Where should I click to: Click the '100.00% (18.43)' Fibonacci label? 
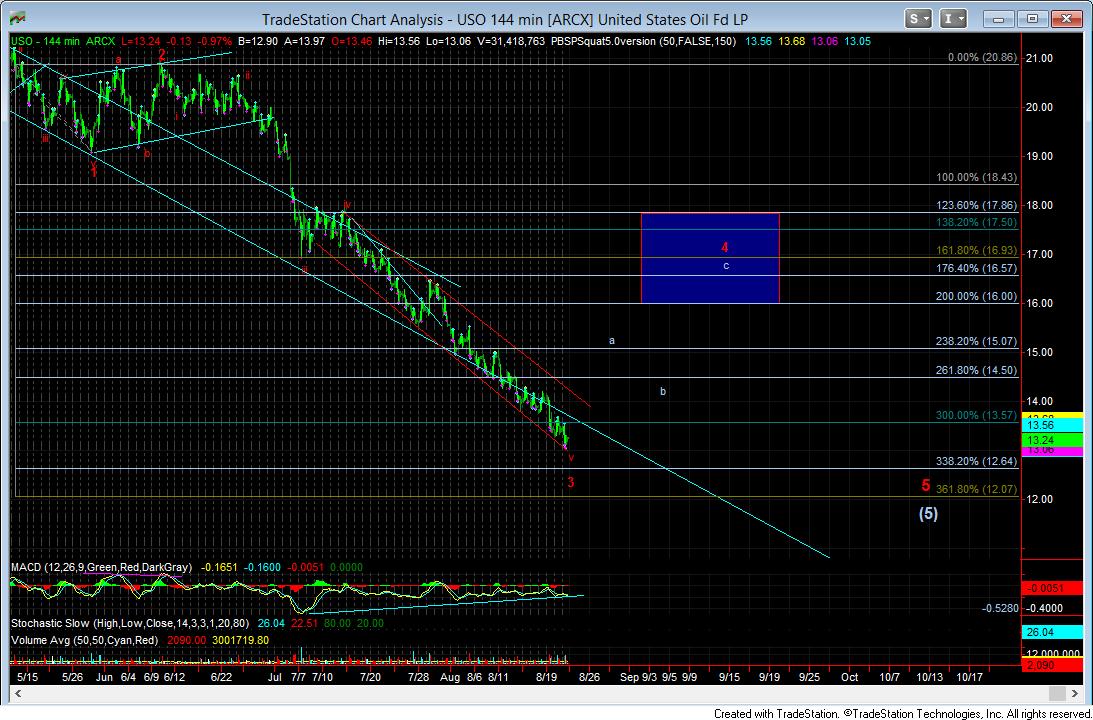click(x=977, y=178)
